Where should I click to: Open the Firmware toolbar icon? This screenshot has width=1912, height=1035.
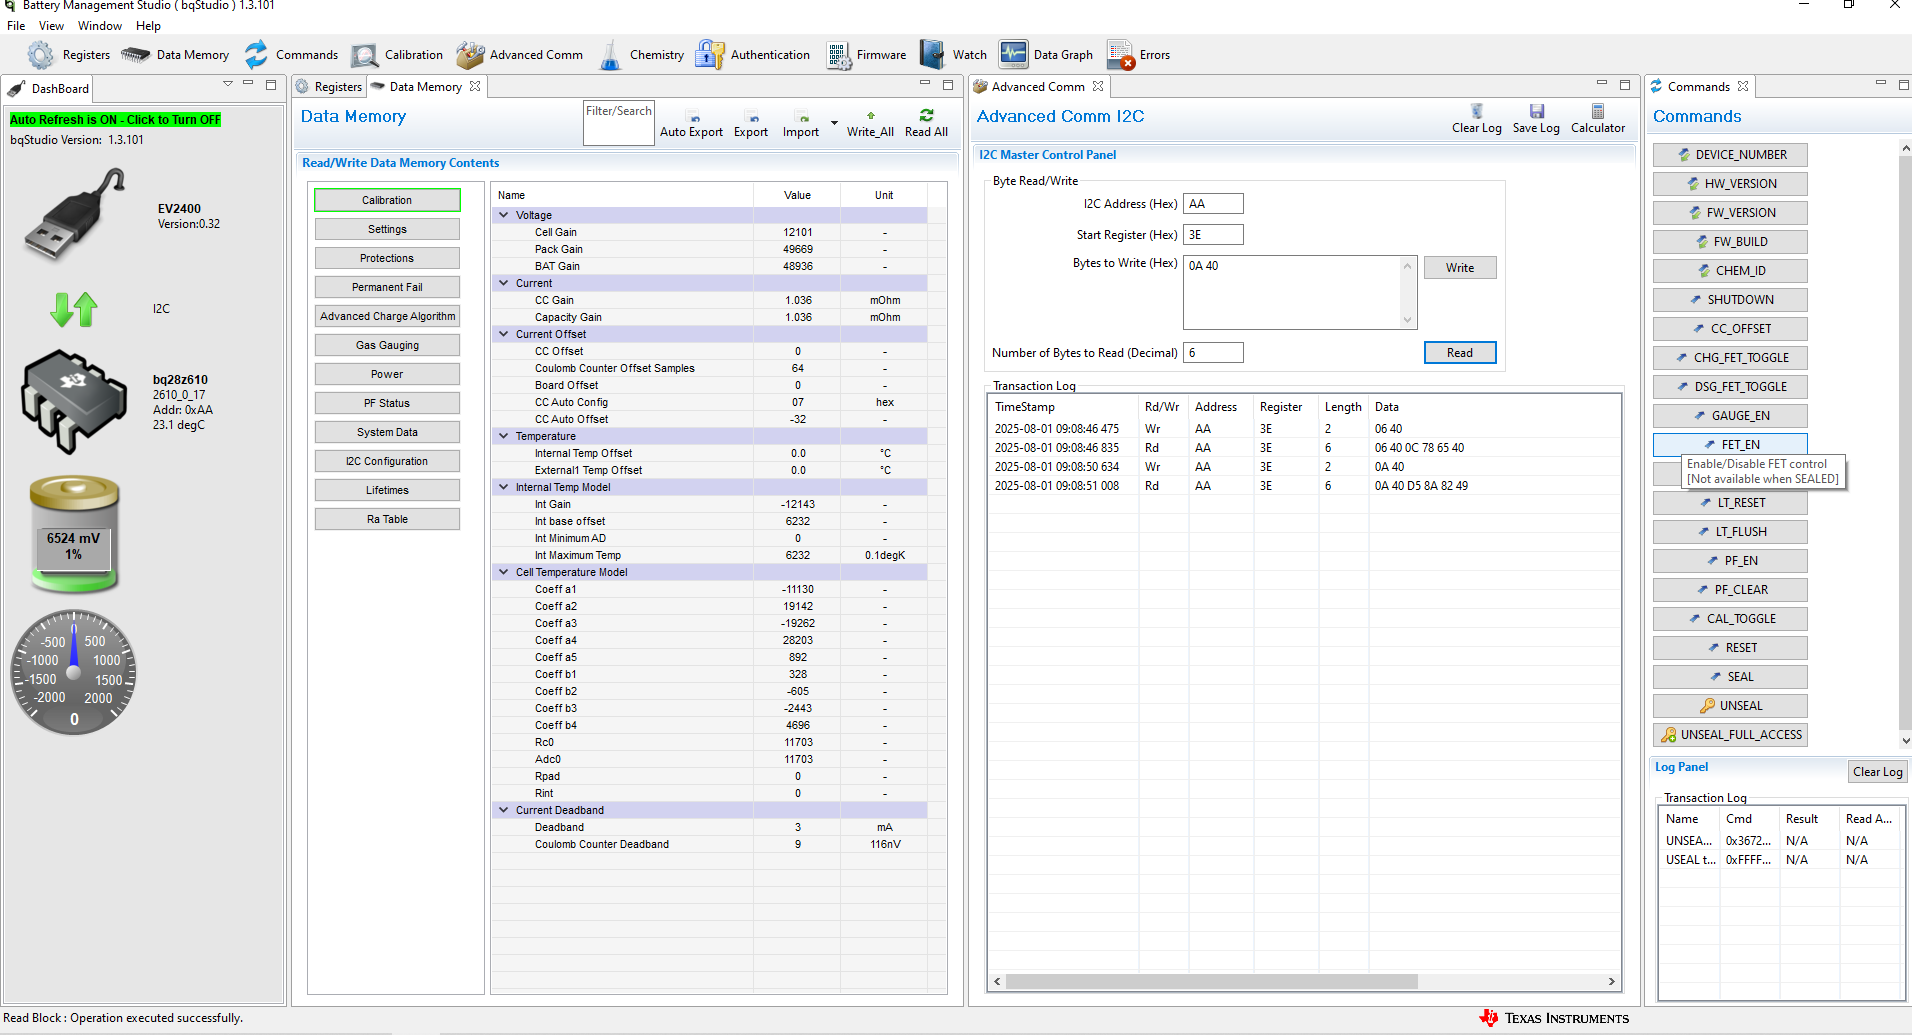coord(838,55)
